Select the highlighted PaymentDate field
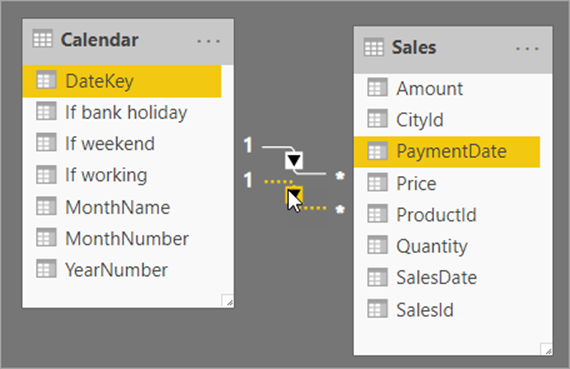 447,152
